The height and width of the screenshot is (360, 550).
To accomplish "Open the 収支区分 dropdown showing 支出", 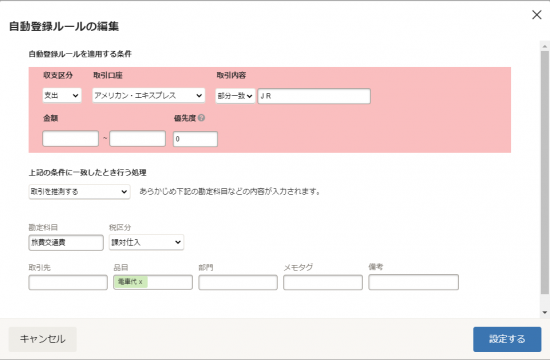I will (x=62, y=95).
